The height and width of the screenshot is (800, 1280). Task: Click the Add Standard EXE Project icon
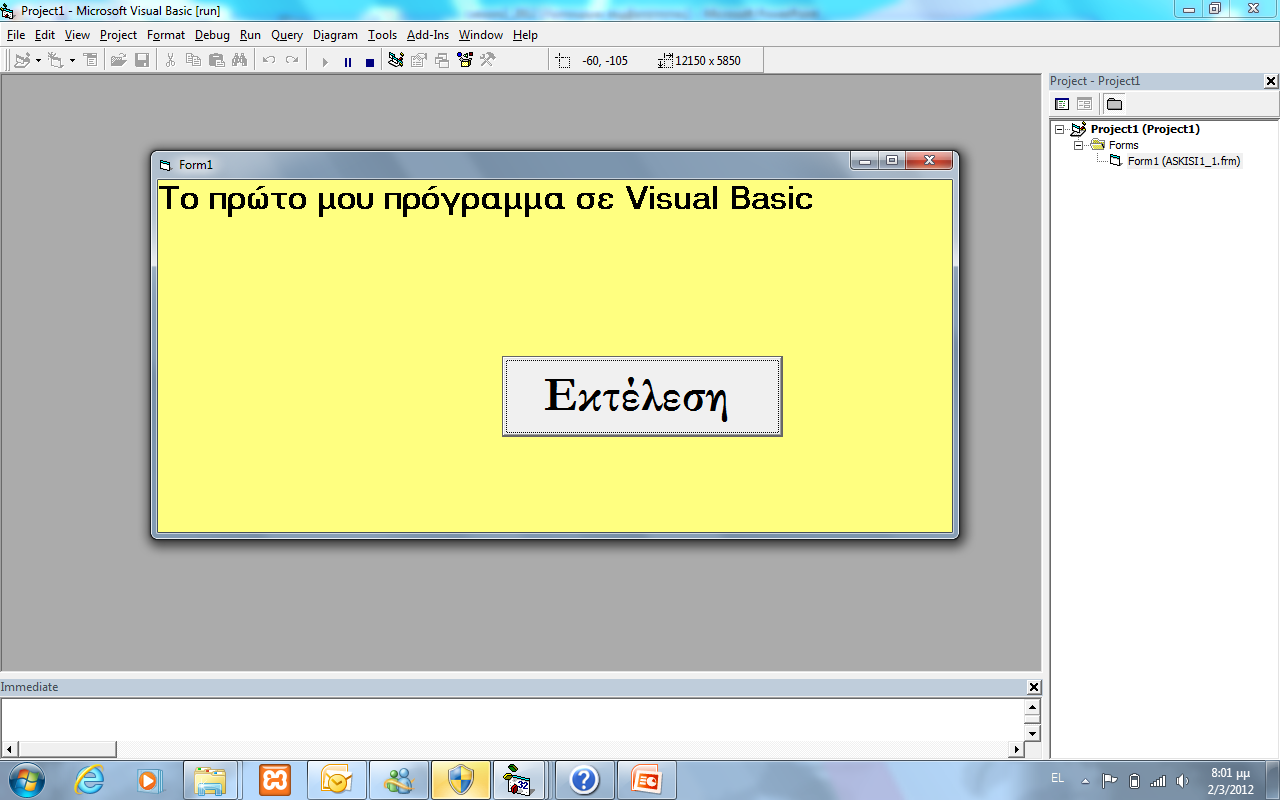22,60
